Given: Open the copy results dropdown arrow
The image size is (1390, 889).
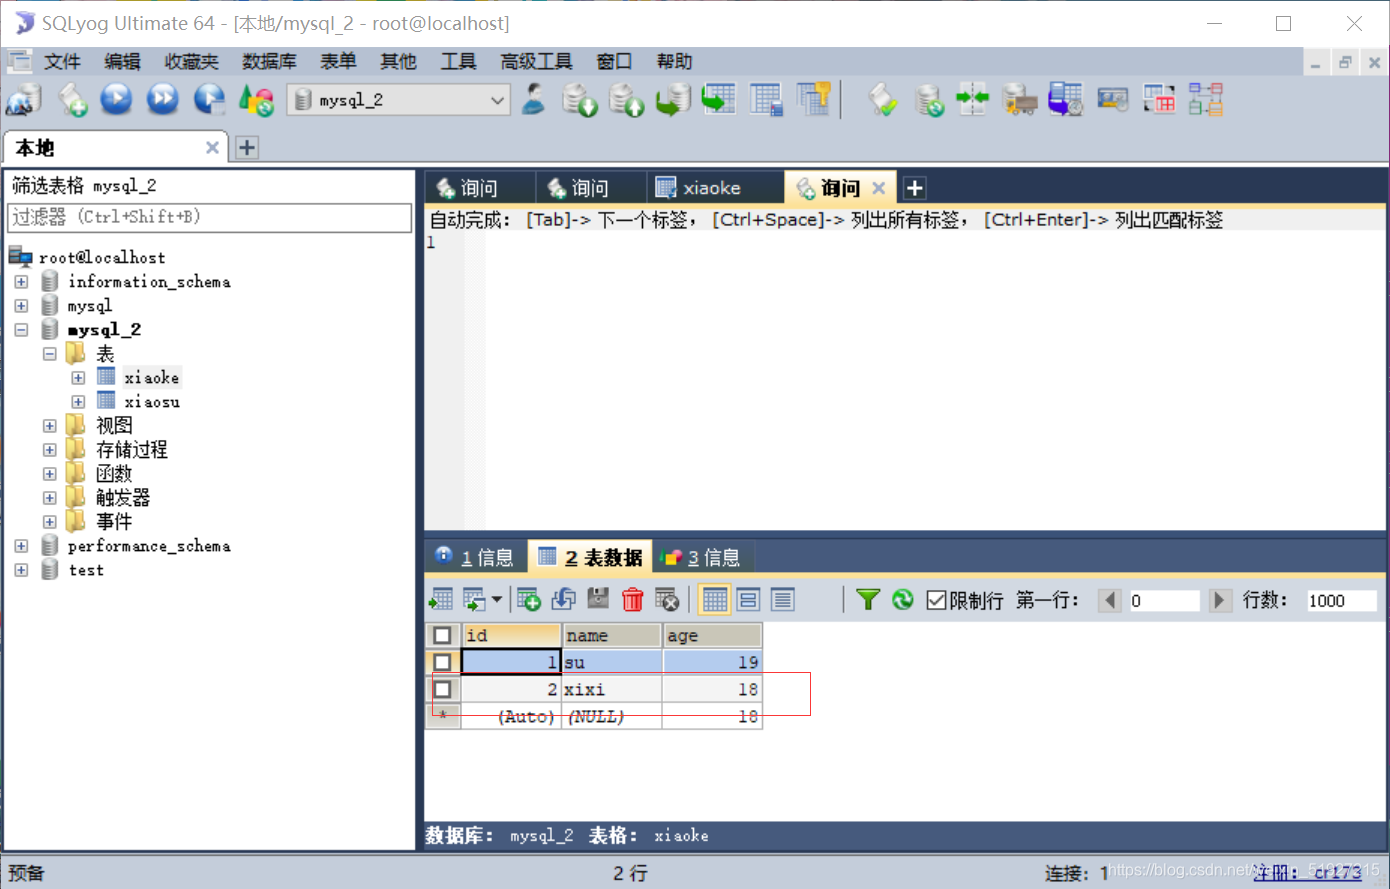Looking at the screenshot, I should pos(497,600).
